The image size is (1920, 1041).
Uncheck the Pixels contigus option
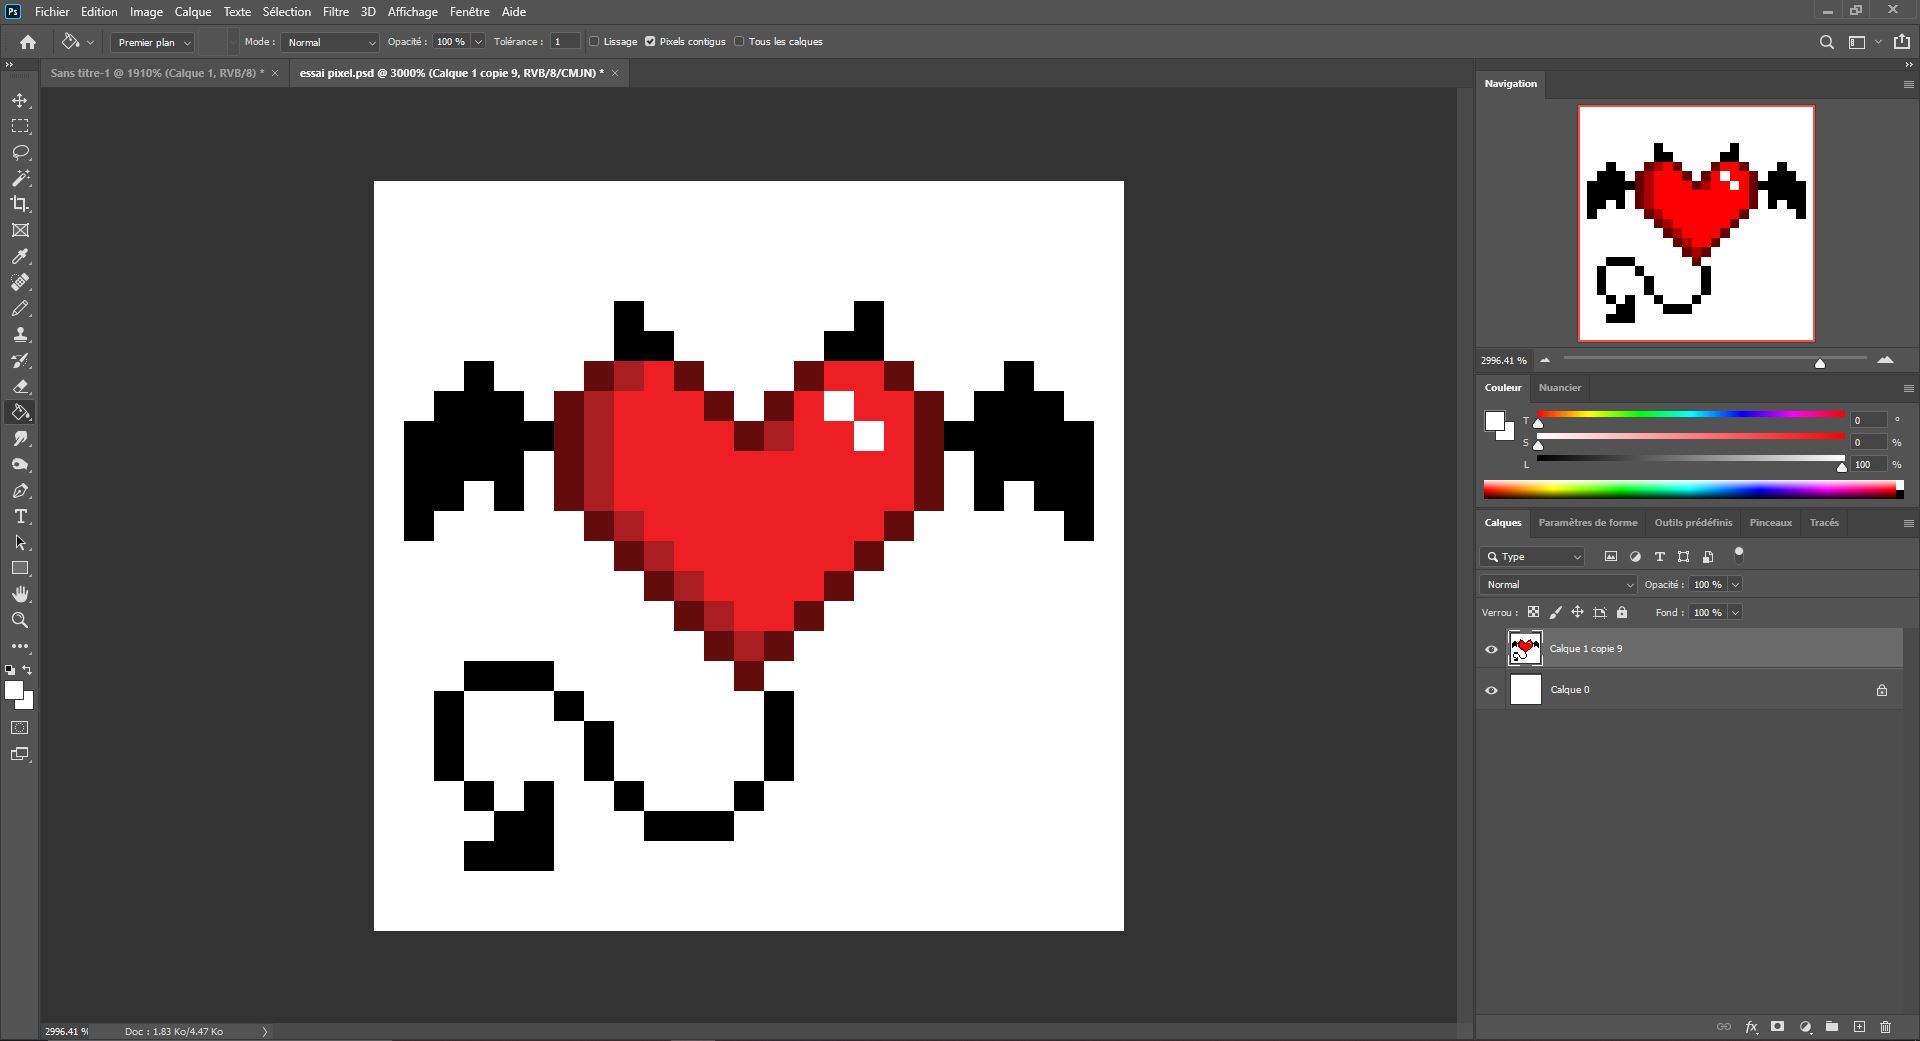tap(650, 42)
